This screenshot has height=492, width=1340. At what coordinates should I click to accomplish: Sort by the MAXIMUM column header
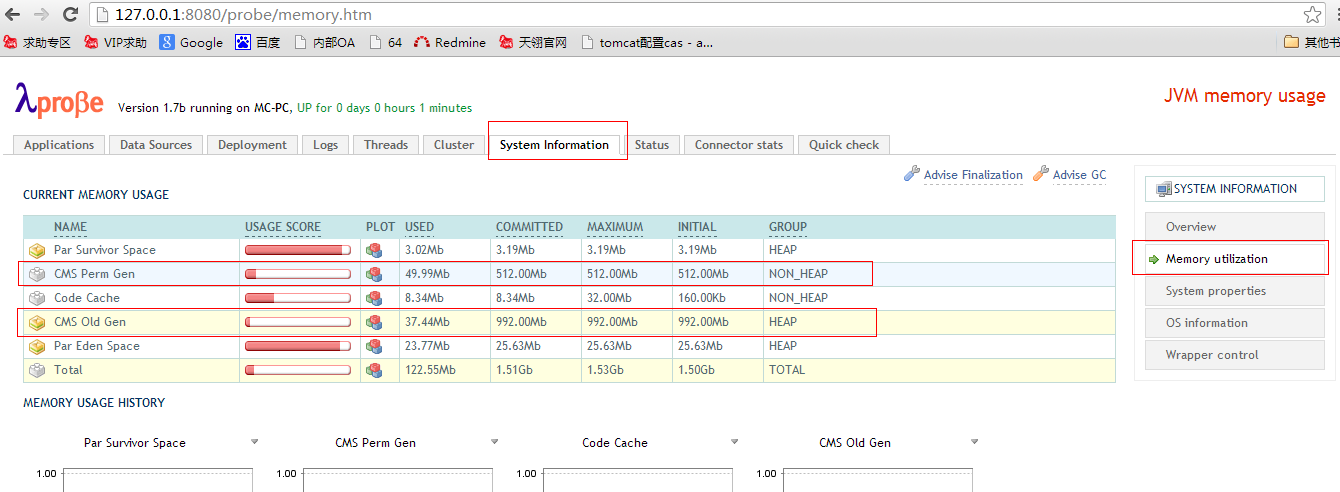(615, 227)
